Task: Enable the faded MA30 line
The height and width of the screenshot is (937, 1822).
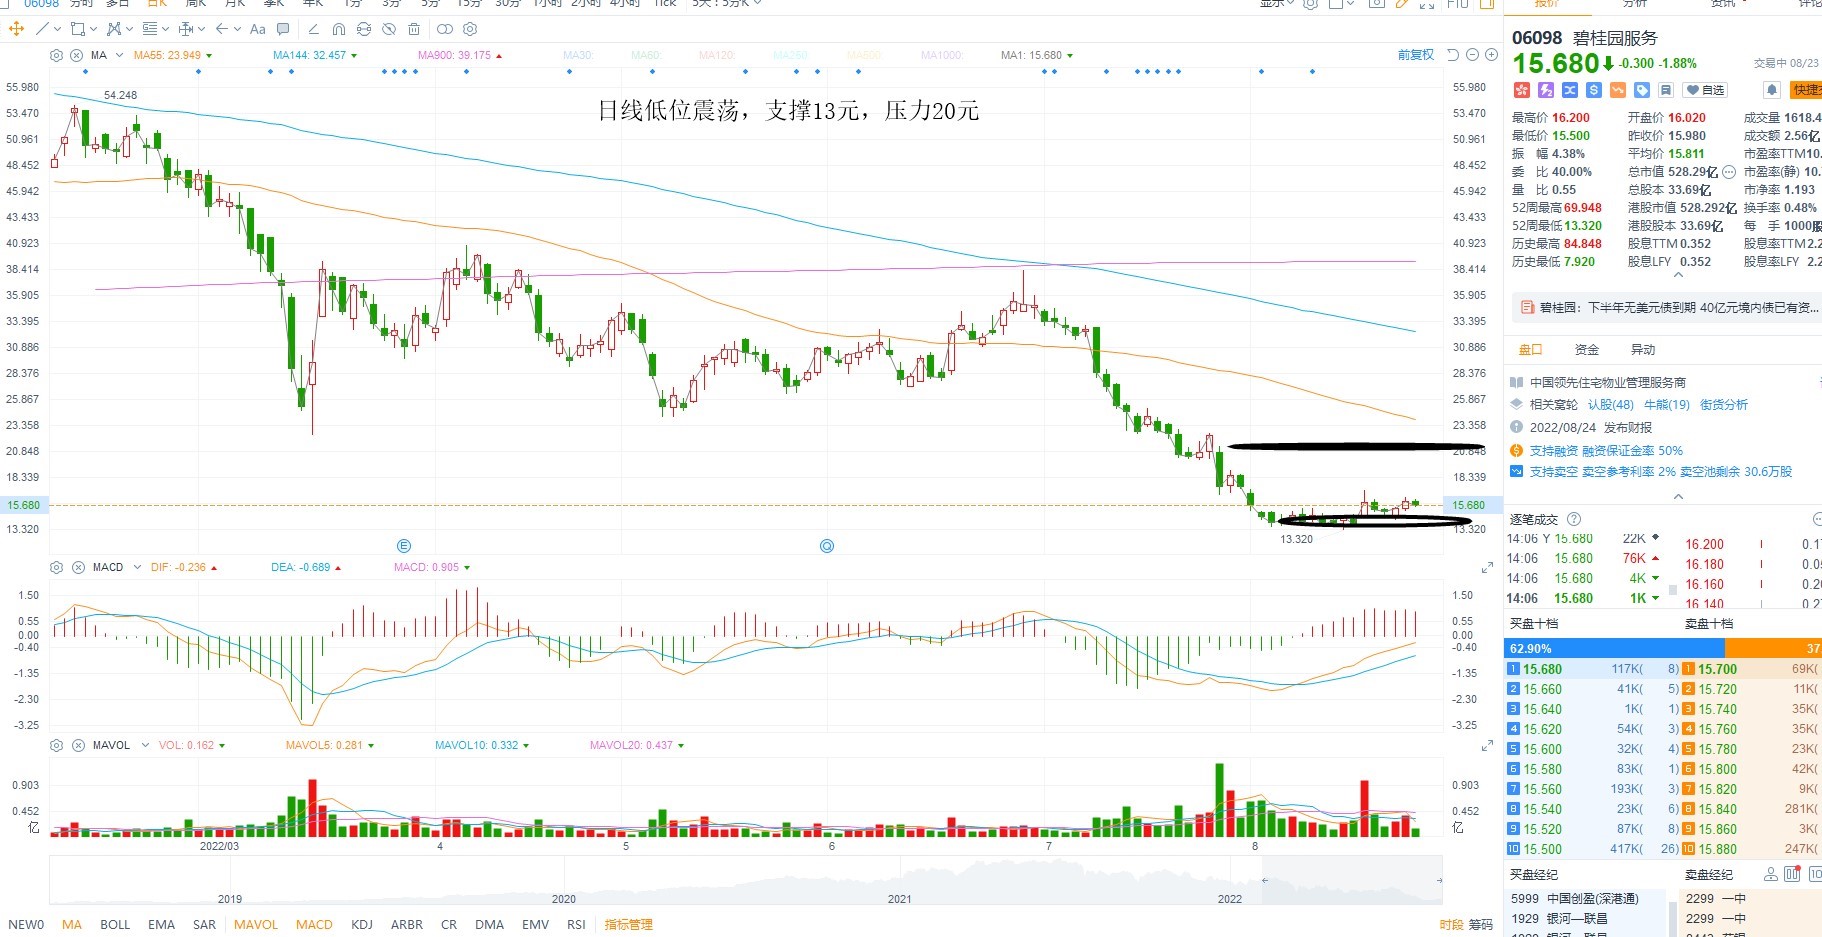Action: (578, 55)
